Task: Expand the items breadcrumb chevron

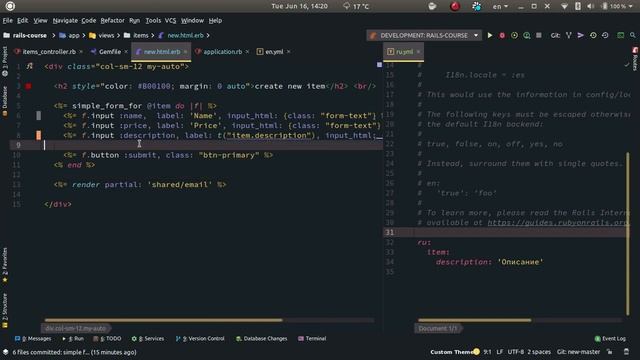Action: click(x=153, y=36)
